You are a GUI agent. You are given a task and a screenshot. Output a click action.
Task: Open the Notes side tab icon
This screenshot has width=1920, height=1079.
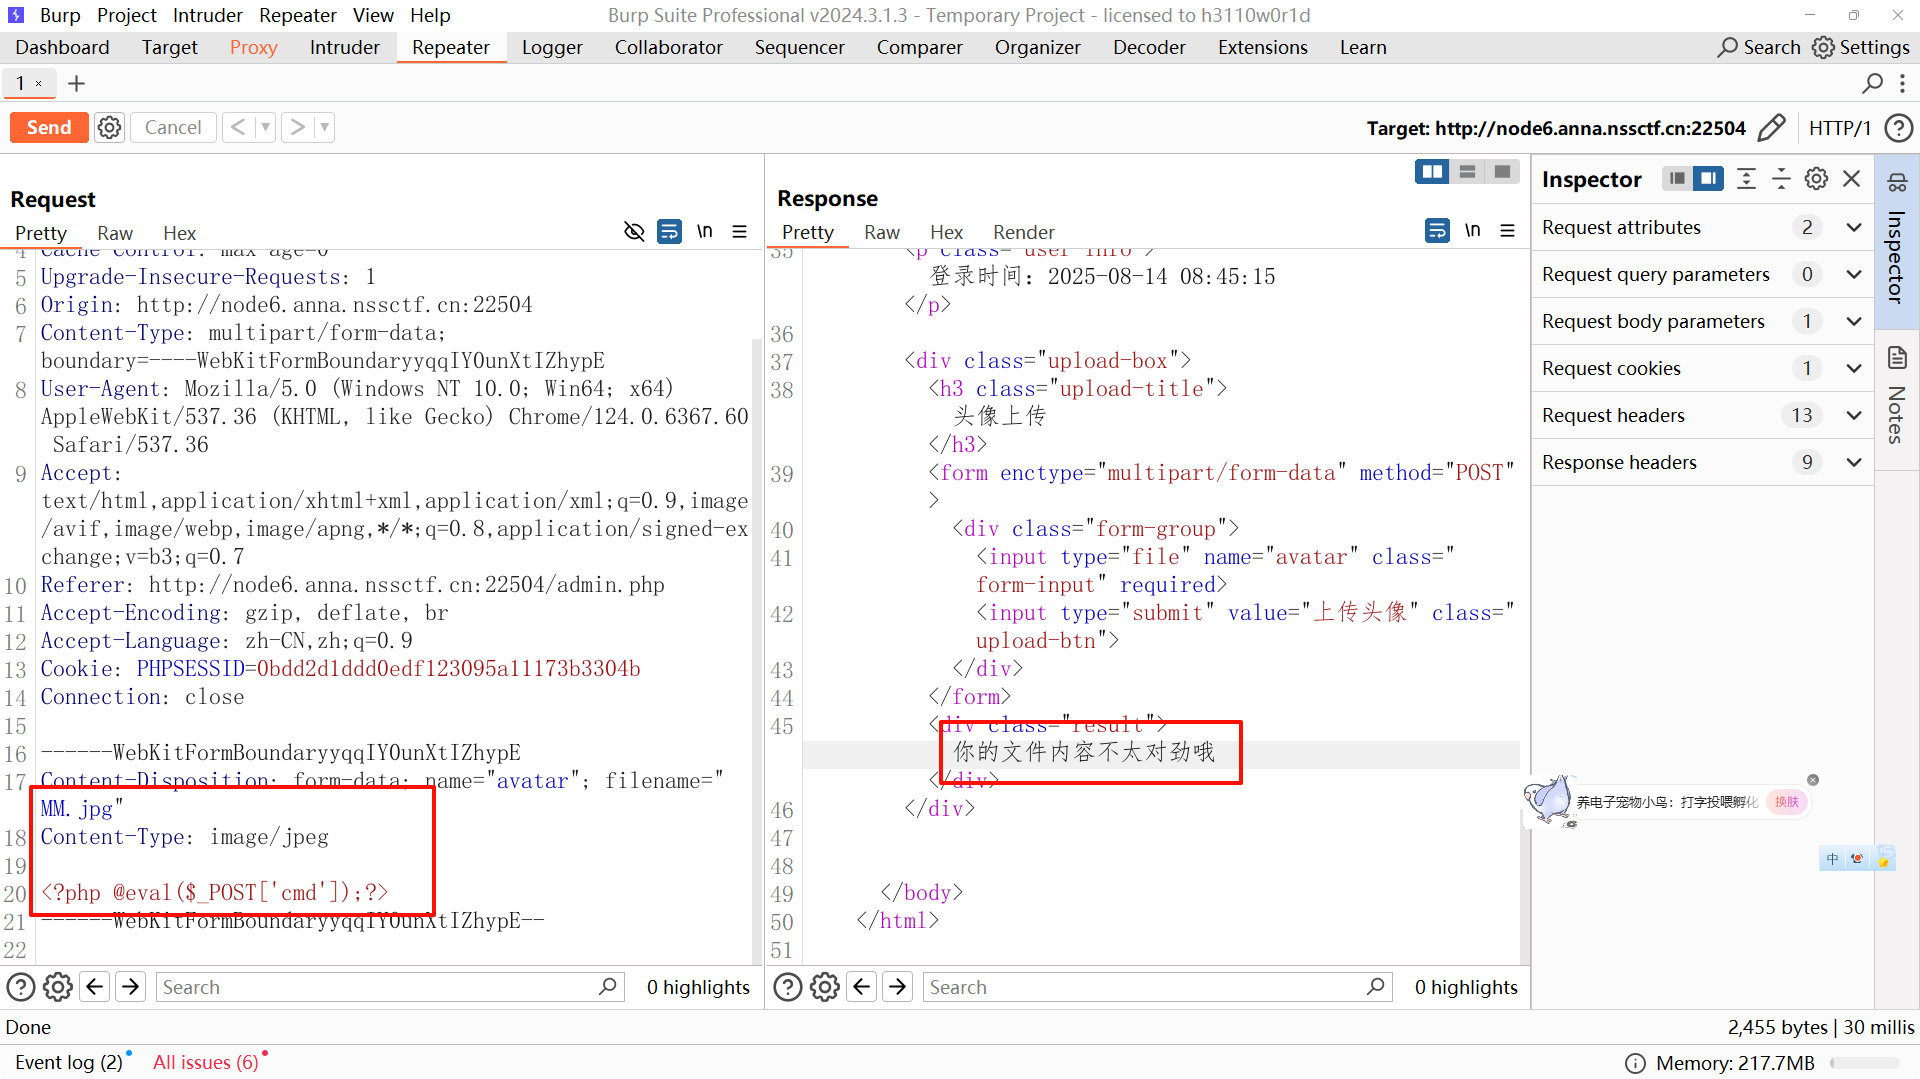pos(1897,358)
